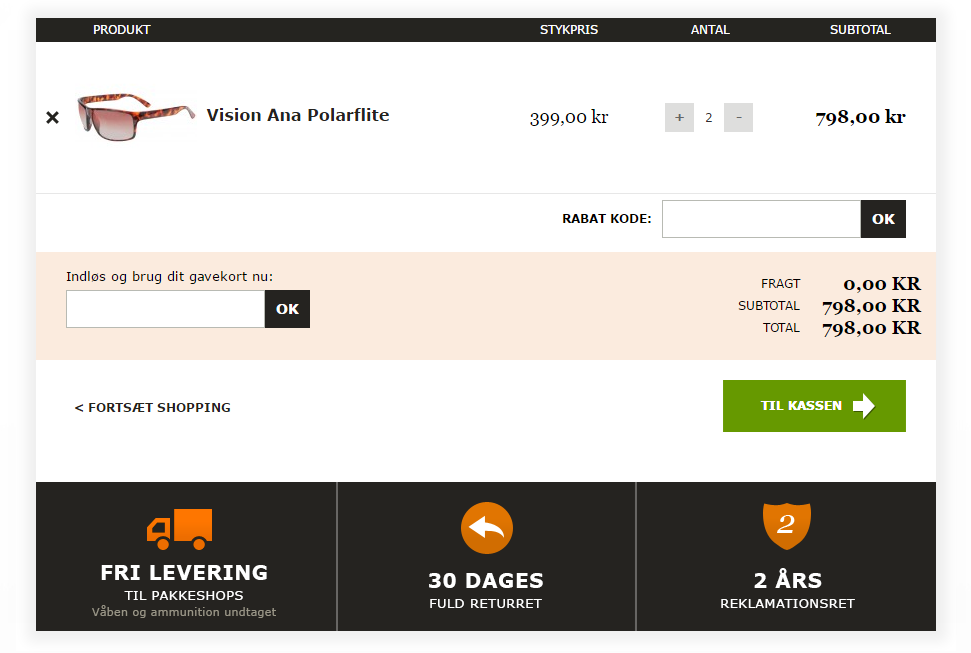Proceed with the green Til kassen button
Image resolution: width=971 pixels, height=653 pixels.
coord(814,406)
